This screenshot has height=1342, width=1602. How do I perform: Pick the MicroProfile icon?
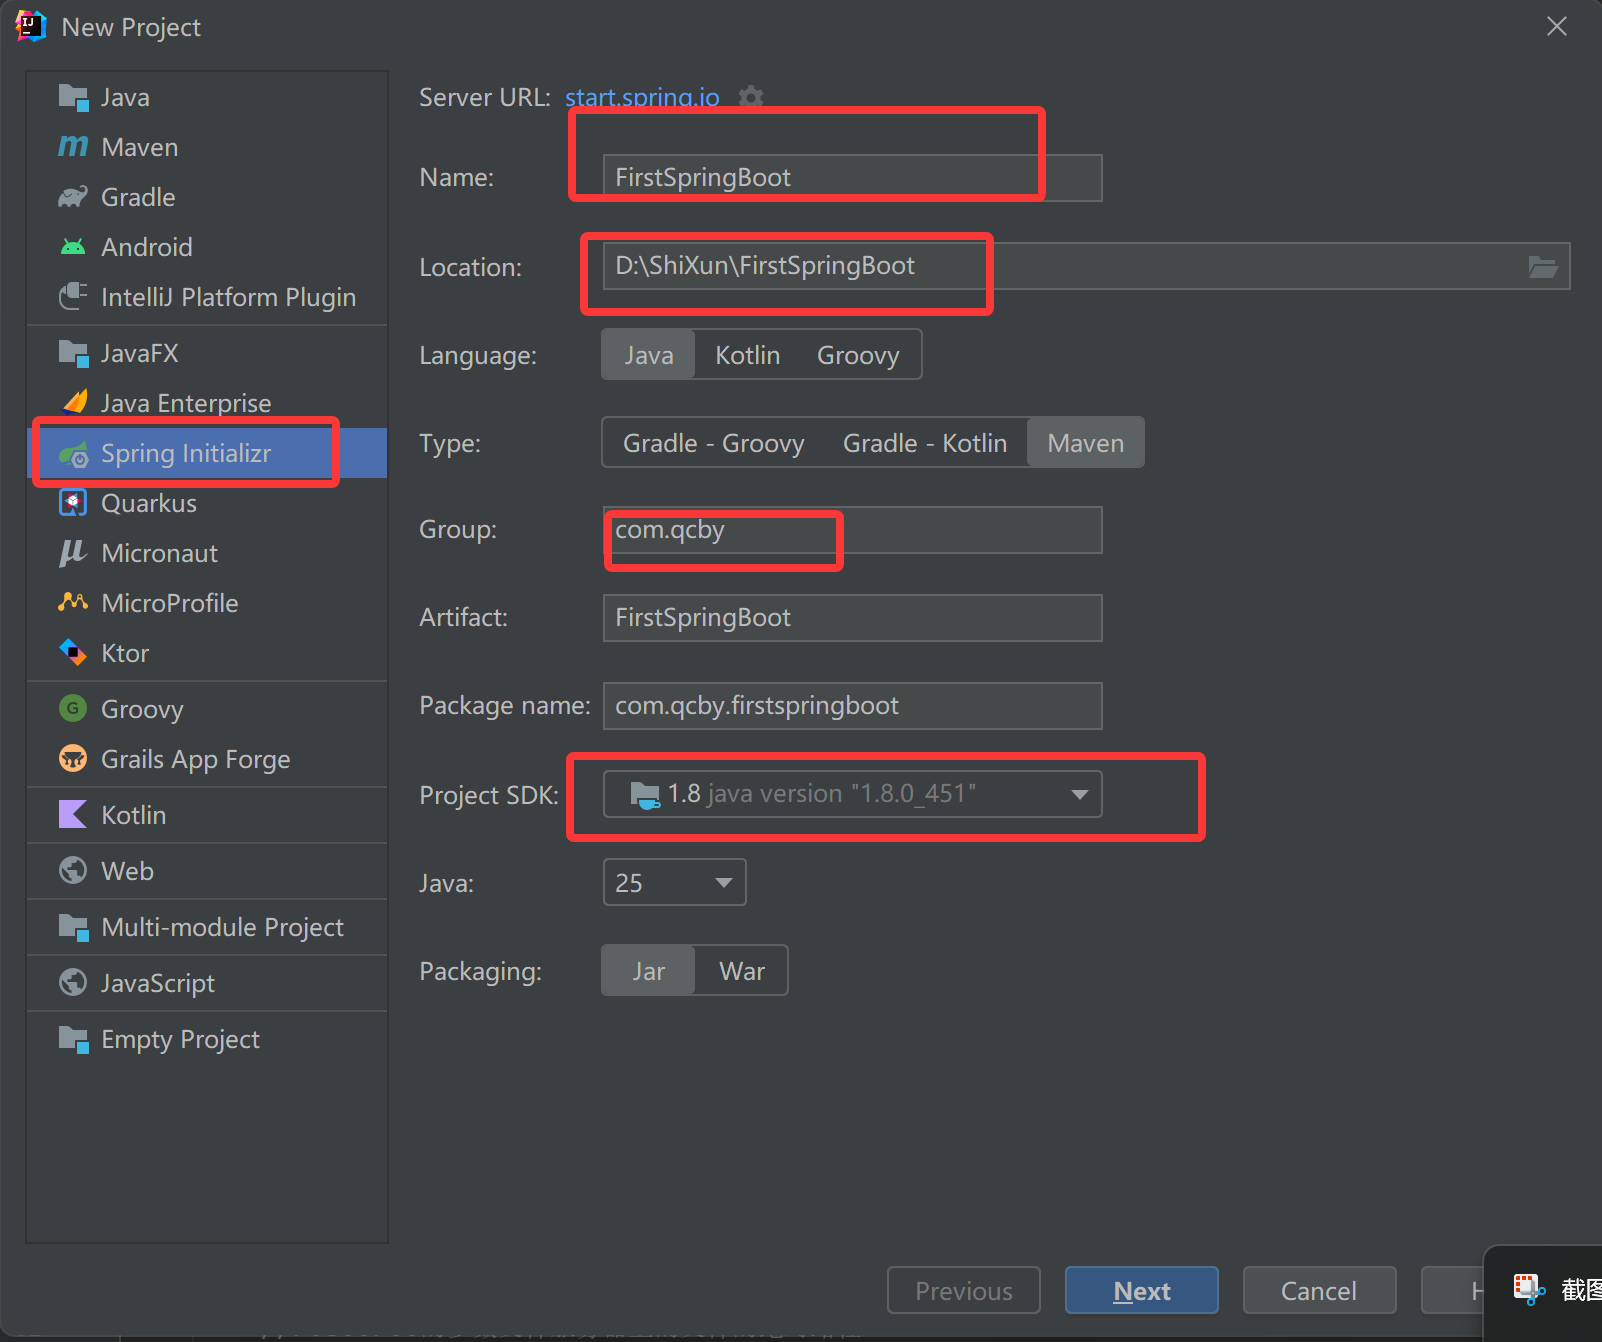[x=73, y=602]
